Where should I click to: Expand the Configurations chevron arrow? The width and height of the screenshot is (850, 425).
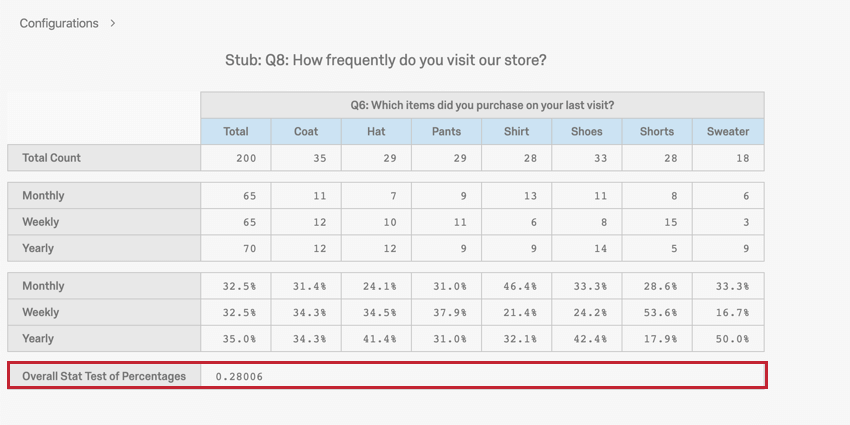pos(113,23)
